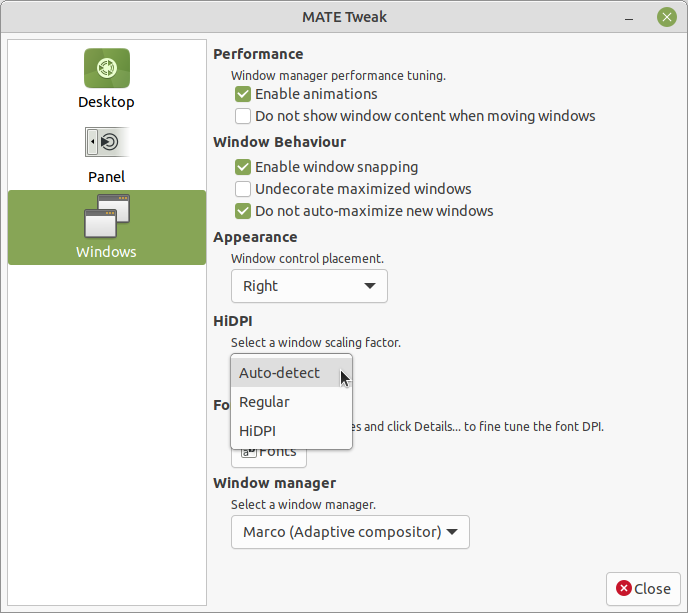Untick Enable window snapping
The width and height of the screenshot is (688, 613).
[x=243, y=167]
